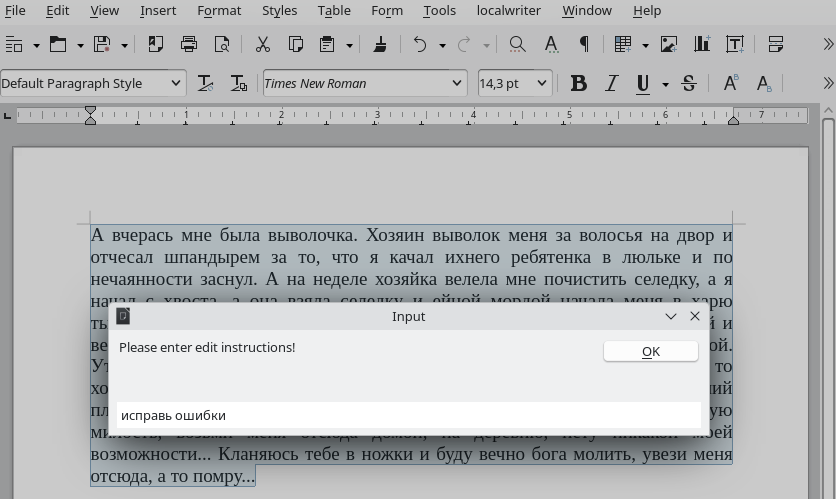
Task: Expand the Insert Table dropdown arrow
Action: [x=645, y=46]
